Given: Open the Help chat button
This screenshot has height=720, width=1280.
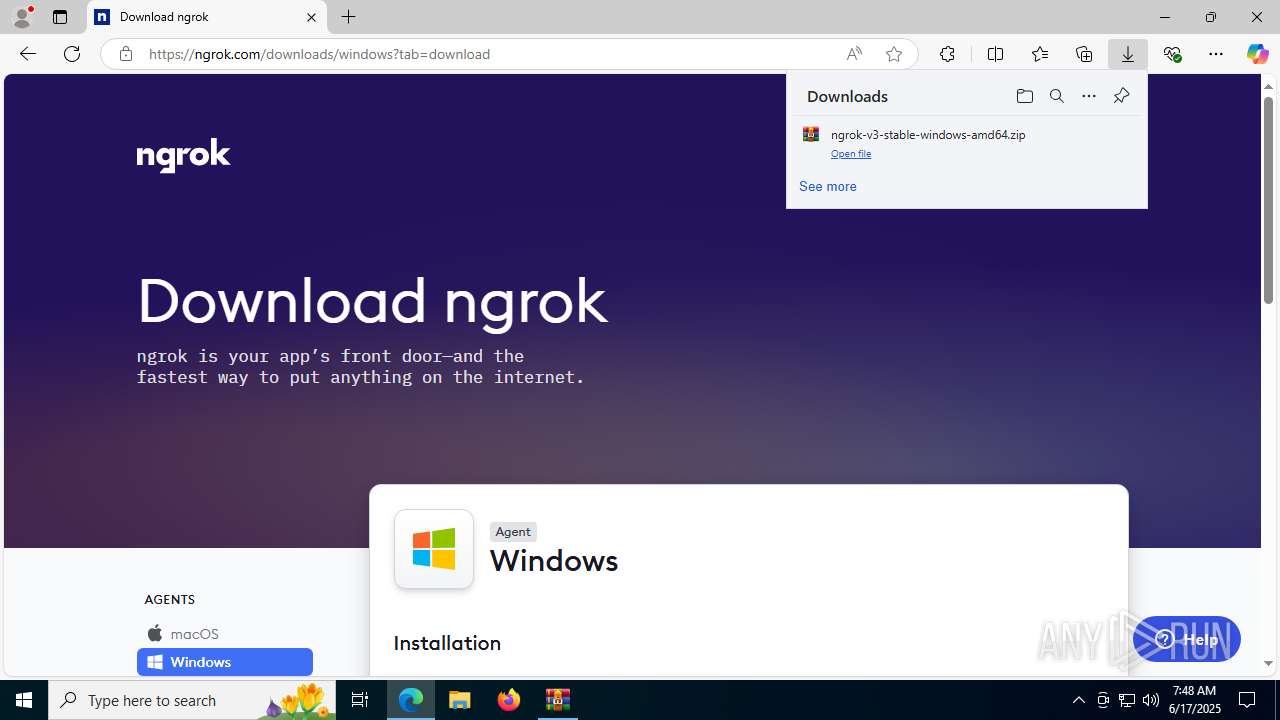Looking at the screenshot, I should (x=1187, y=640).
